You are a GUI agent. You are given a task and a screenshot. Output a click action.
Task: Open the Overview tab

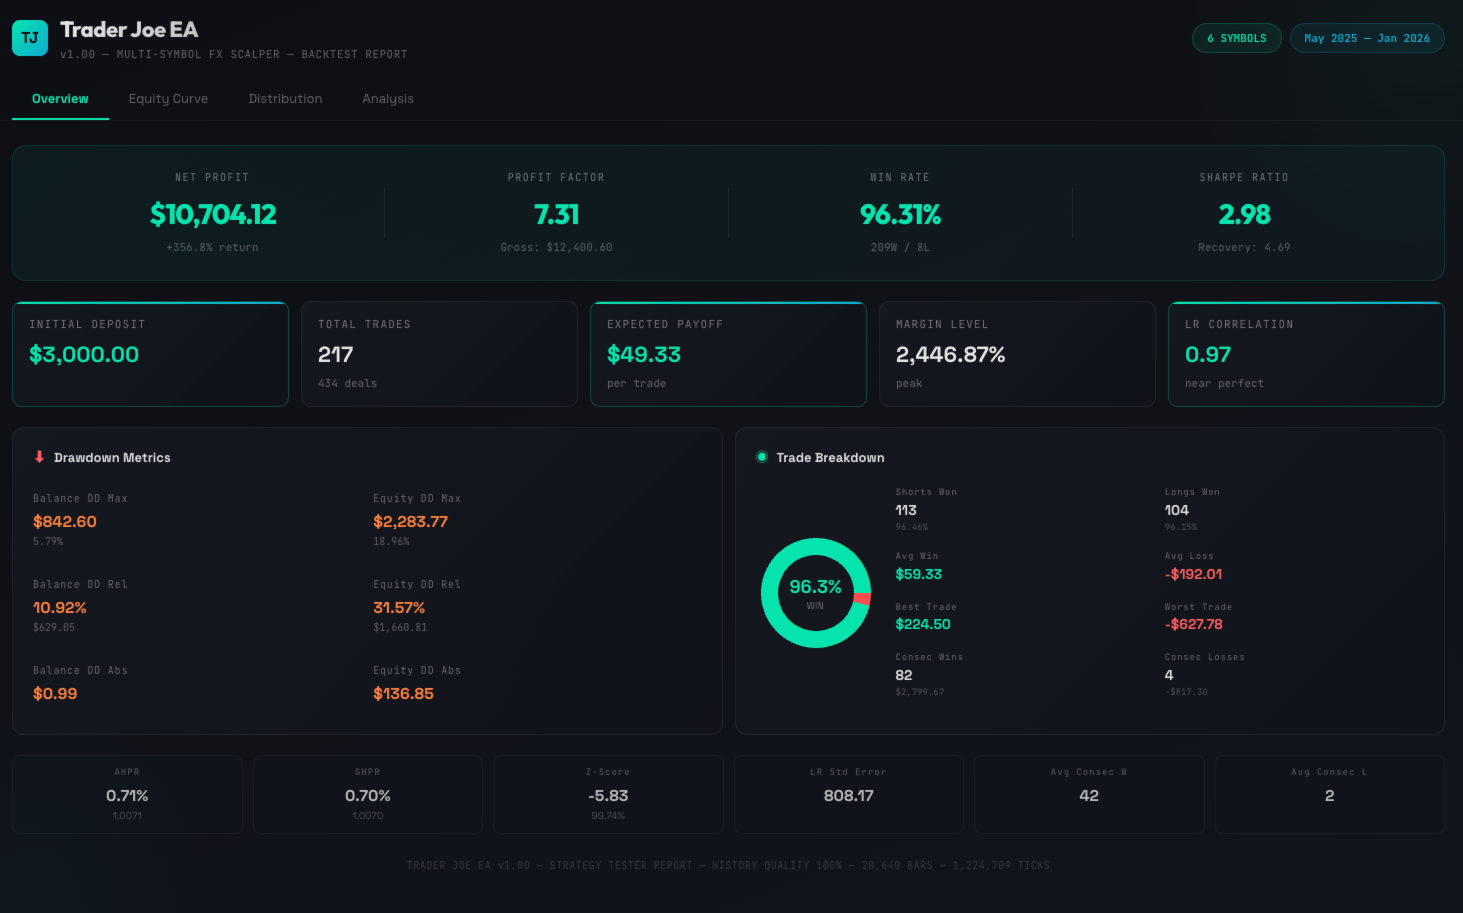click(x=60, y=99)
